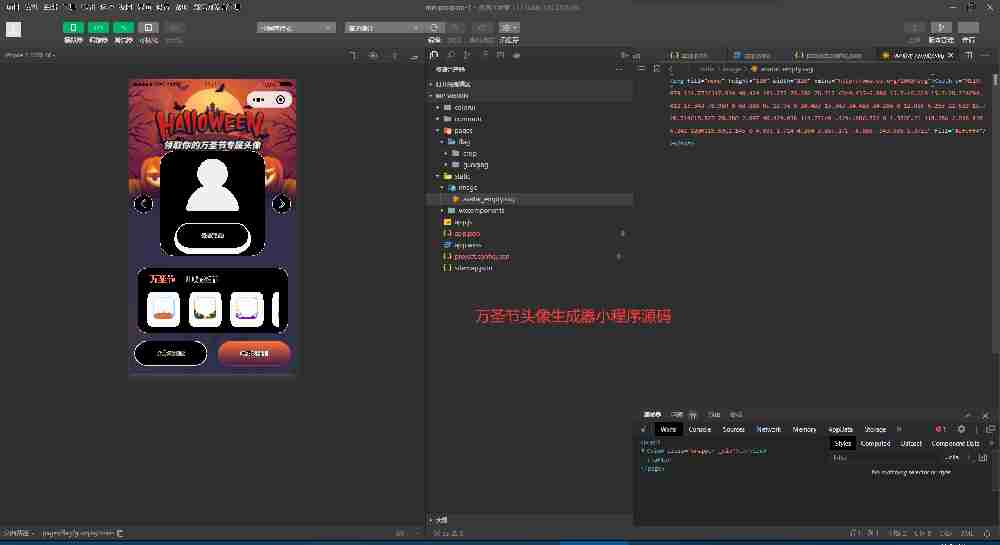Viewport: 1000px width, 545px height.
Task: Select the Styles subtab
Action: point(842,443)
